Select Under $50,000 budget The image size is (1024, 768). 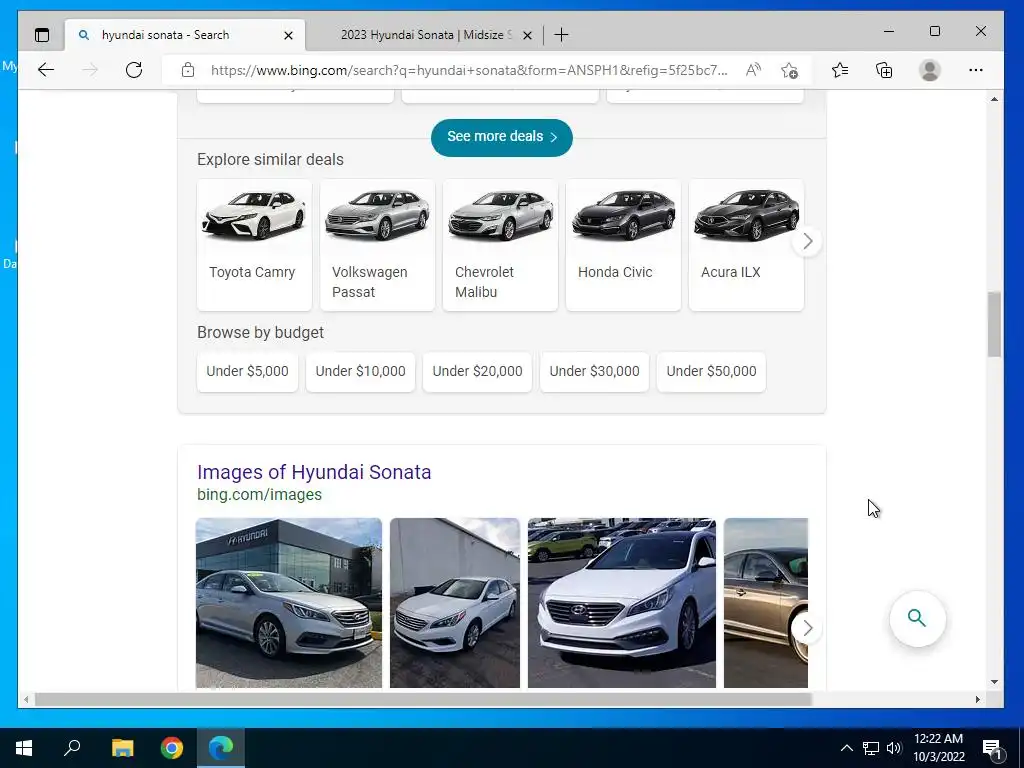(x=711, y=372)
